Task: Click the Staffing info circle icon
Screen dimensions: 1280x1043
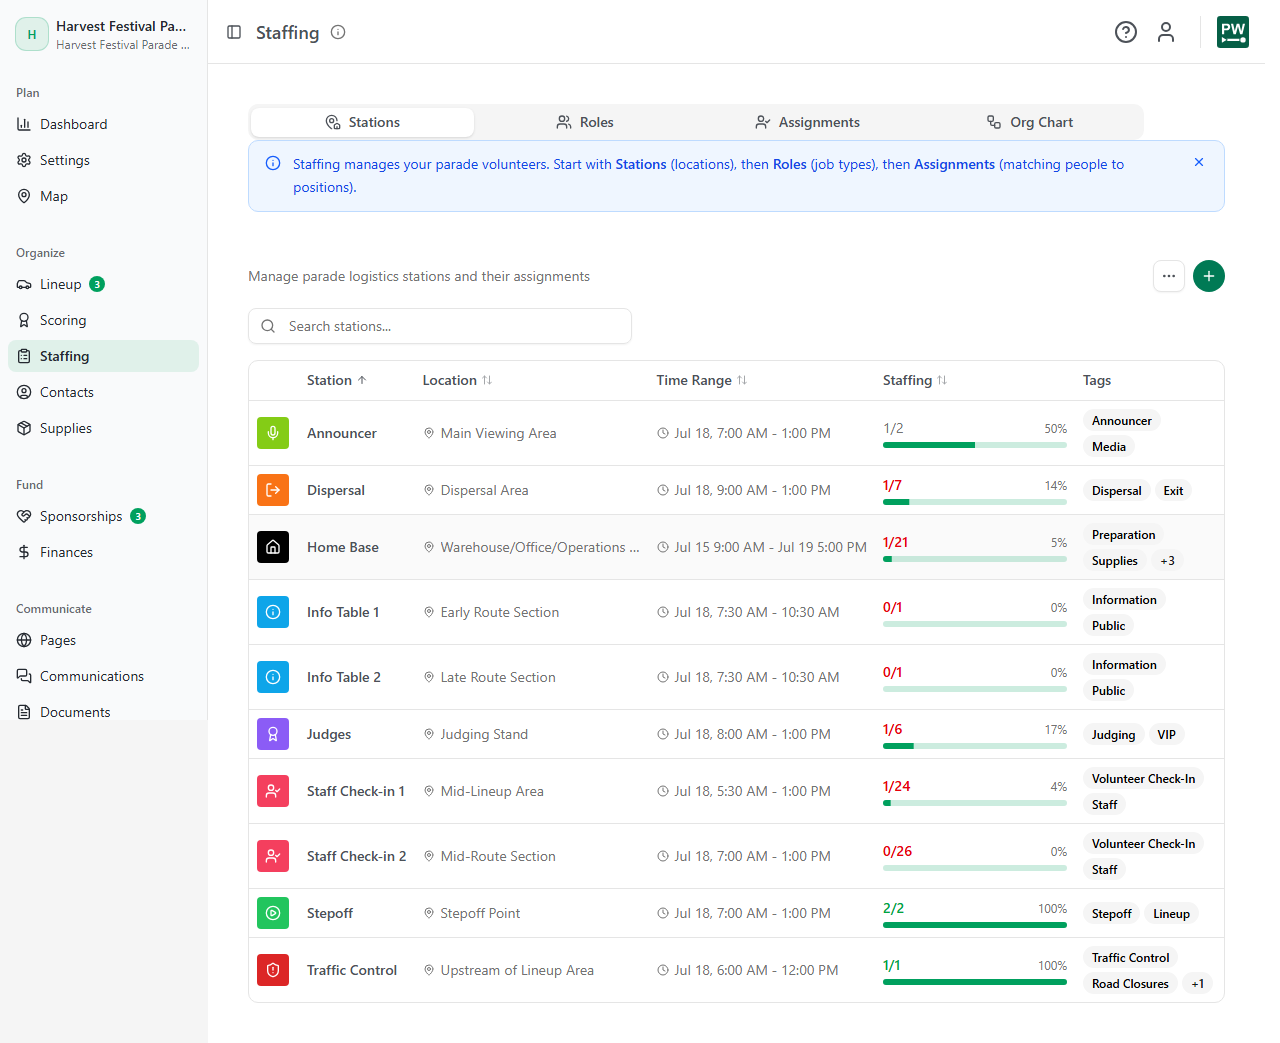Action: coord(338,32)
